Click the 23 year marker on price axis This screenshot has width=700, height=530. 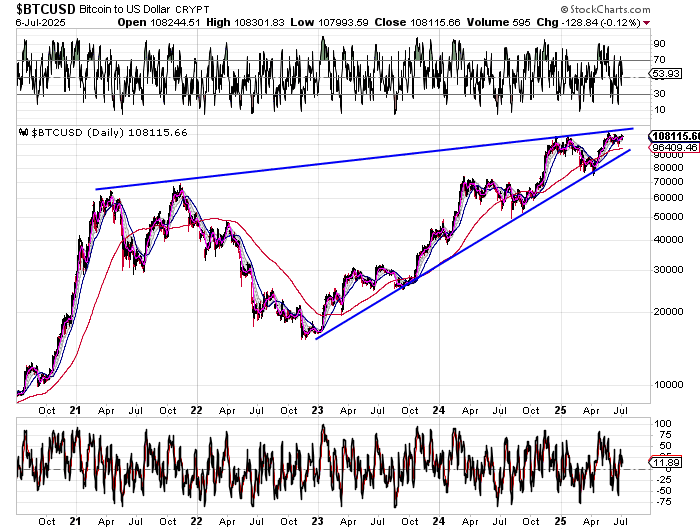coord(316,410)
